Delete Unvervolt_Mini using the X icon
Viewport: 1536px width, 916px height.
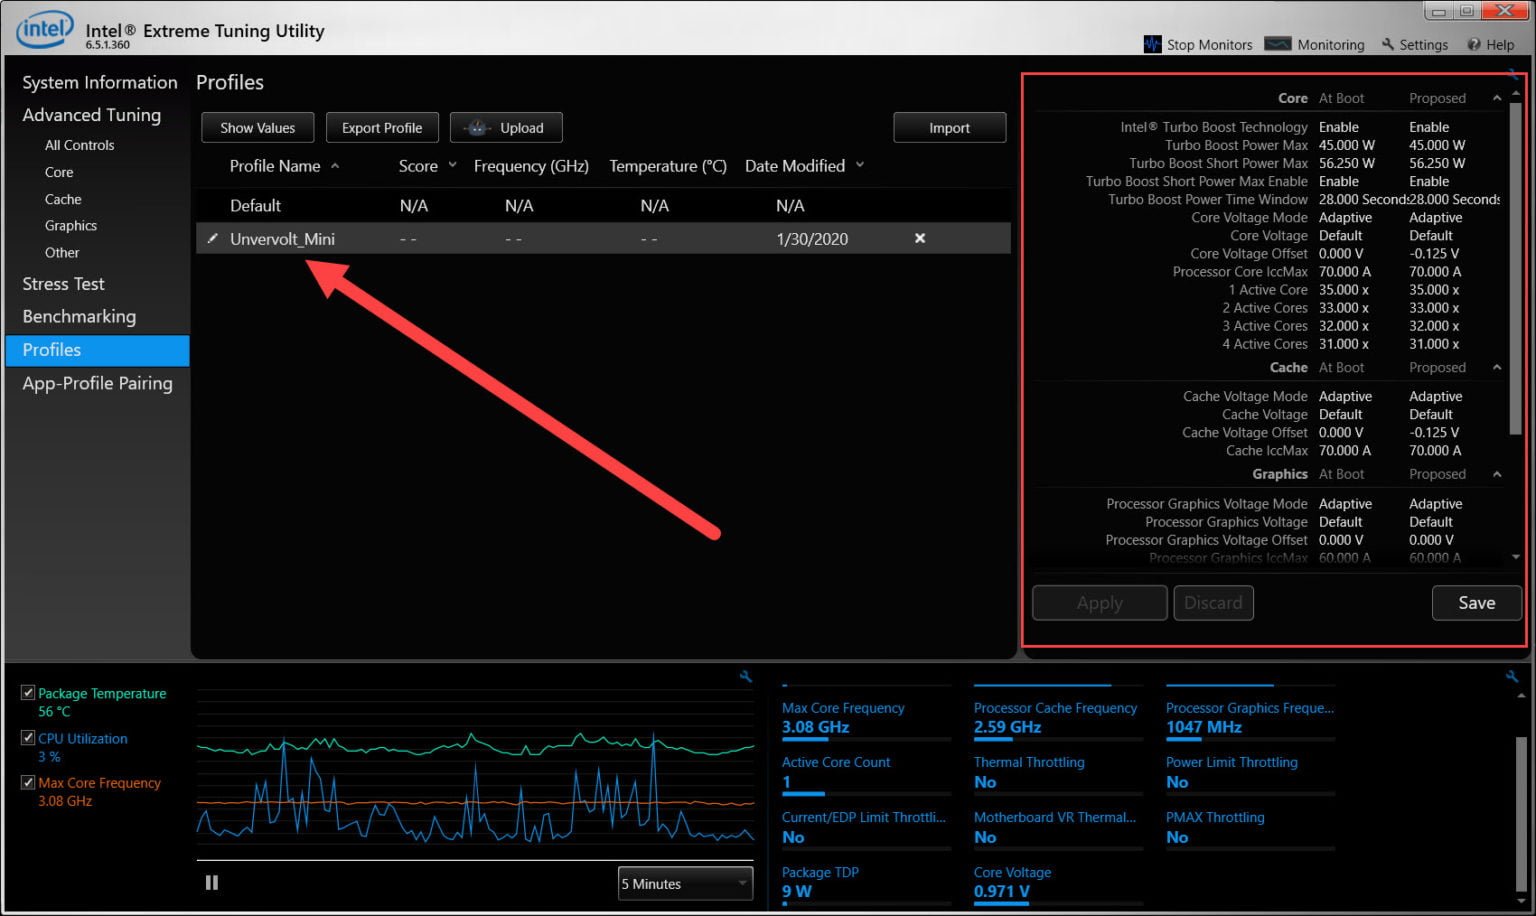point(919,238)
